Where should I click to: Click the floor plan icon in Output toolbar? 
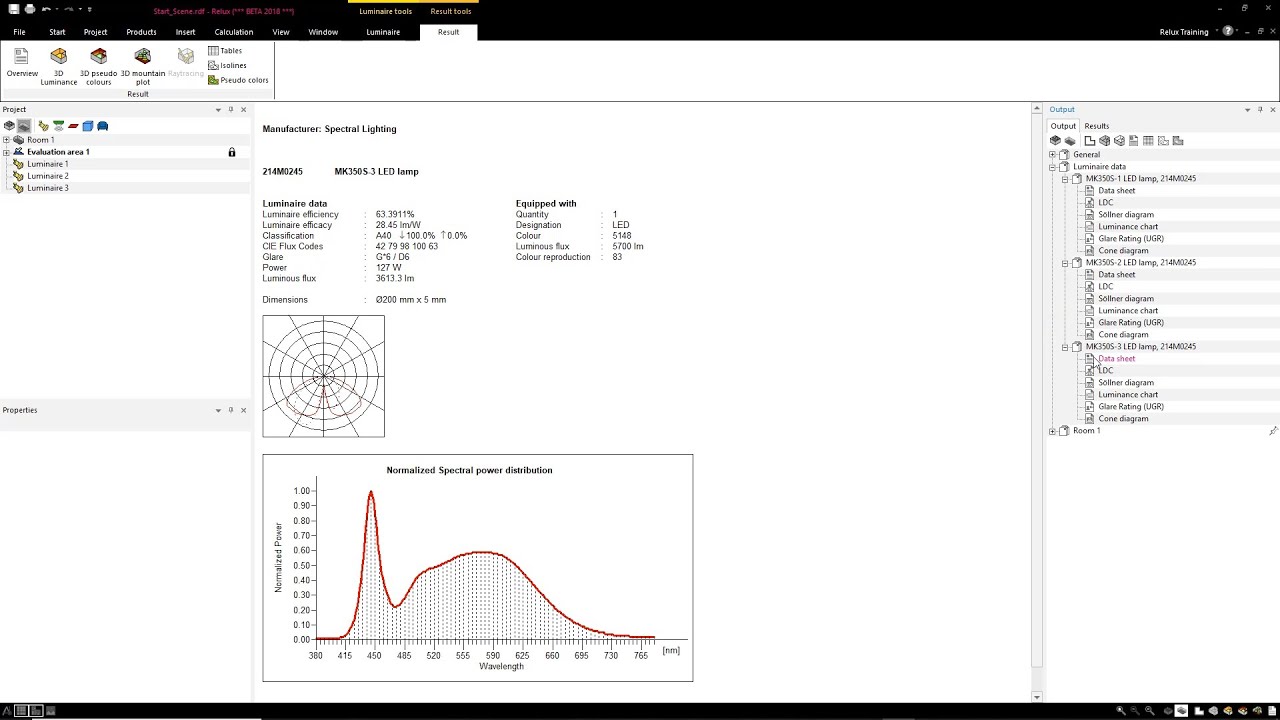click(x=1090, y=141)
